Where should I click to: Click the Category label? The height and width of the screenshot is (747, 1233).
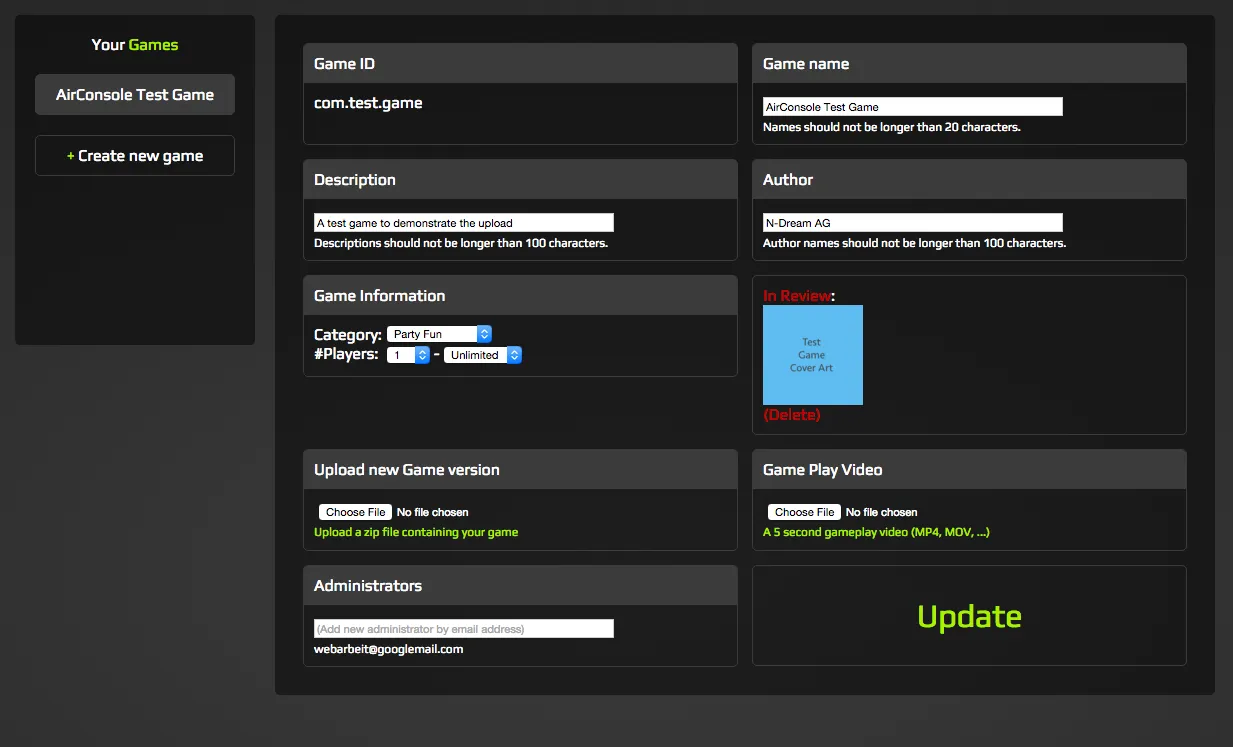348,335
